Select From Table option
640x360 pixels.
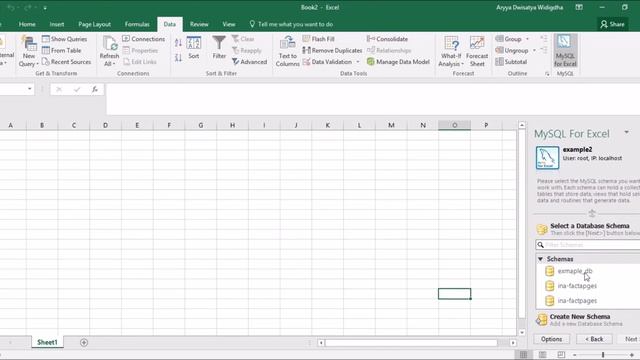click(x=62, y=50)
